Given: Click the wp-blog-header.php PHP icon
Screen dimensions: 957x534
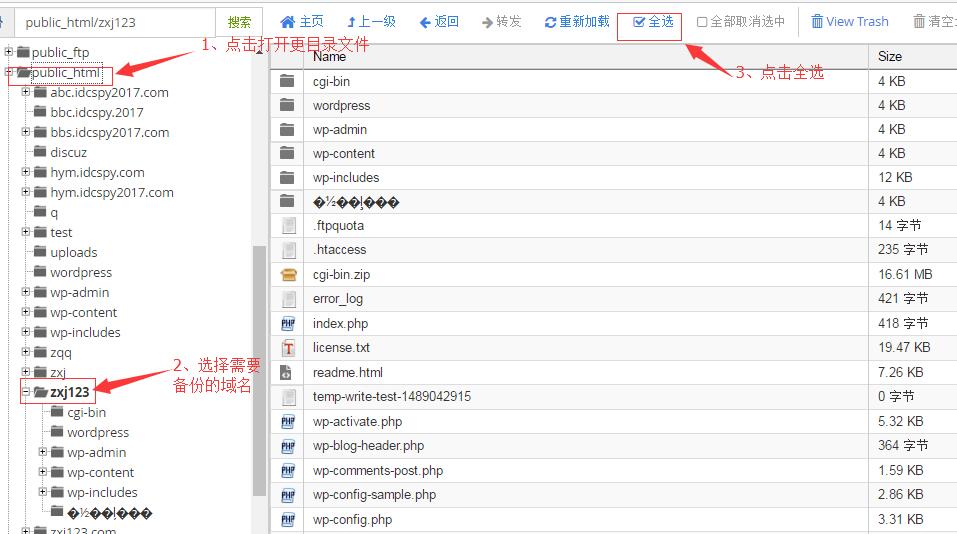Looking at the screenshot, I should tap(288, 446).
